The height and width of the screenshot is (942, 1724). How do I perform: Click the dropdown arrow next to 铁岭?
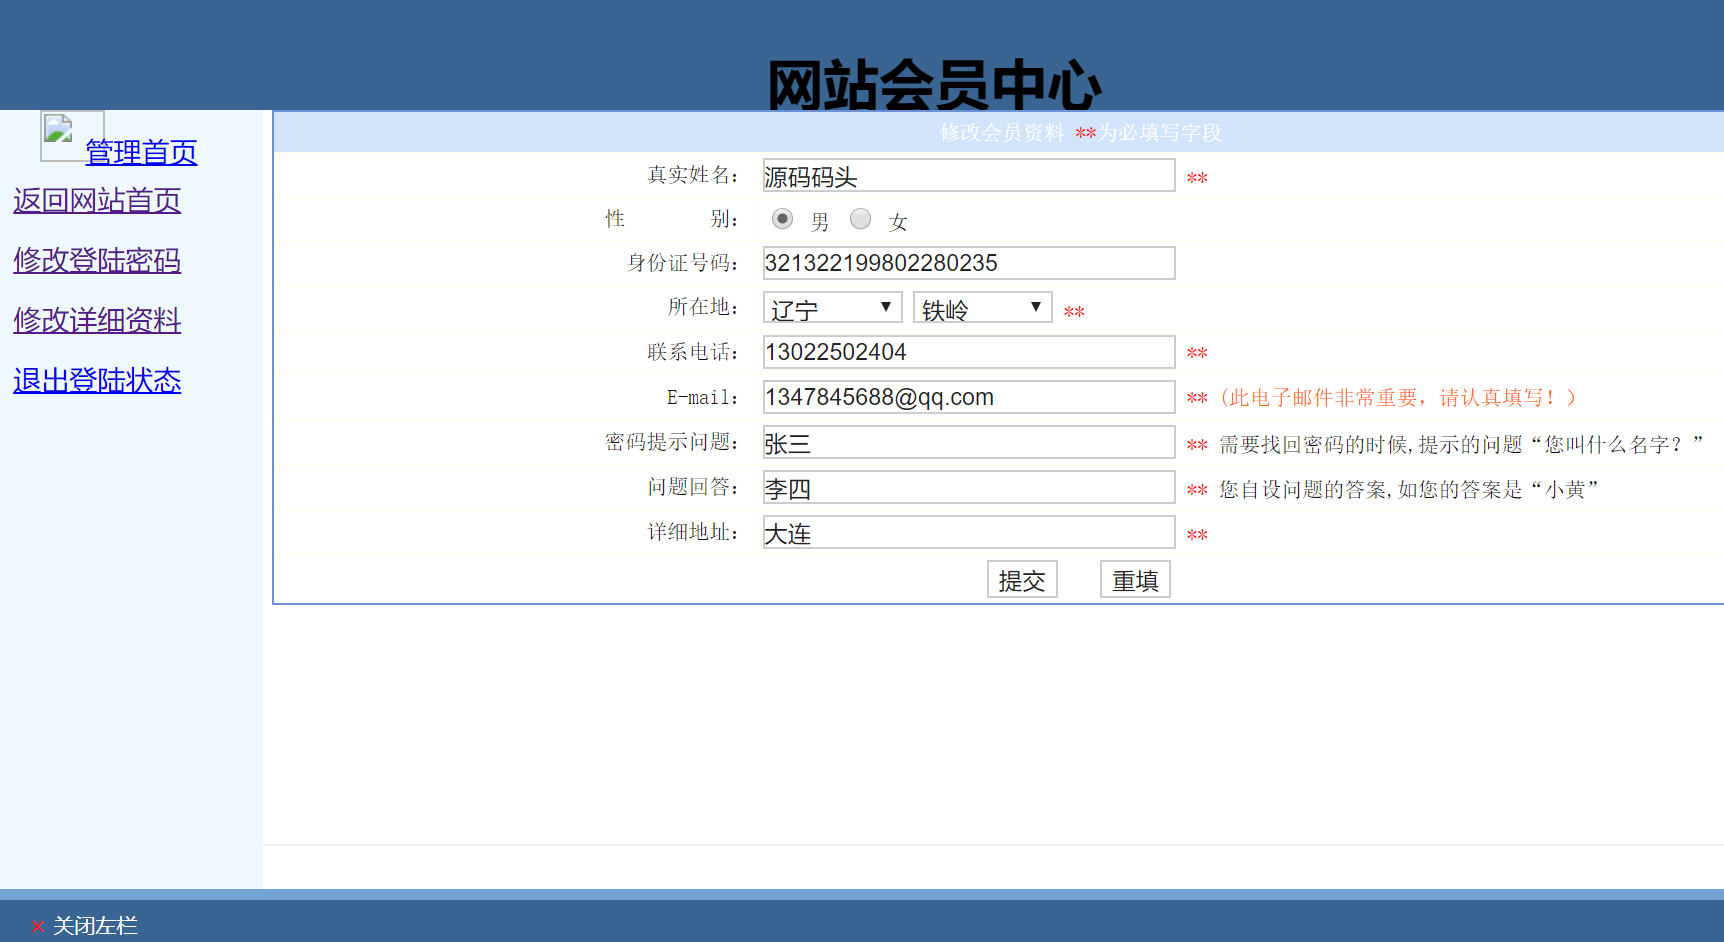[1037, 307]
